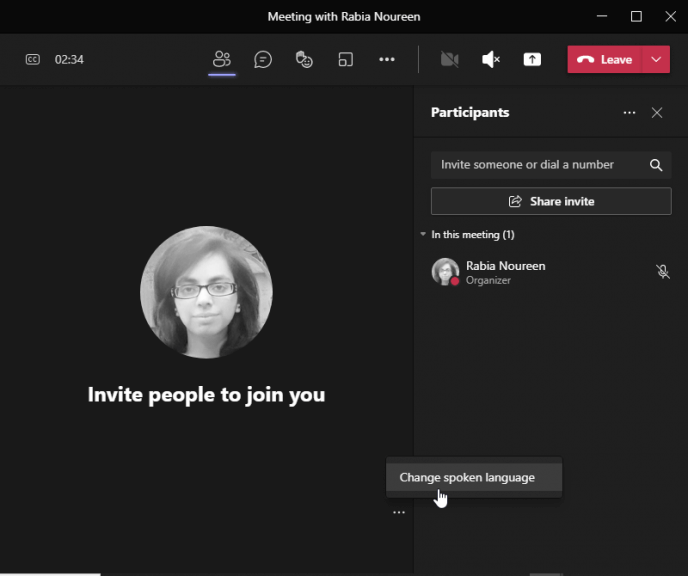688x576 pixels.
Task: Focus the Invite someone or dial field
Action: pos(551,165)
